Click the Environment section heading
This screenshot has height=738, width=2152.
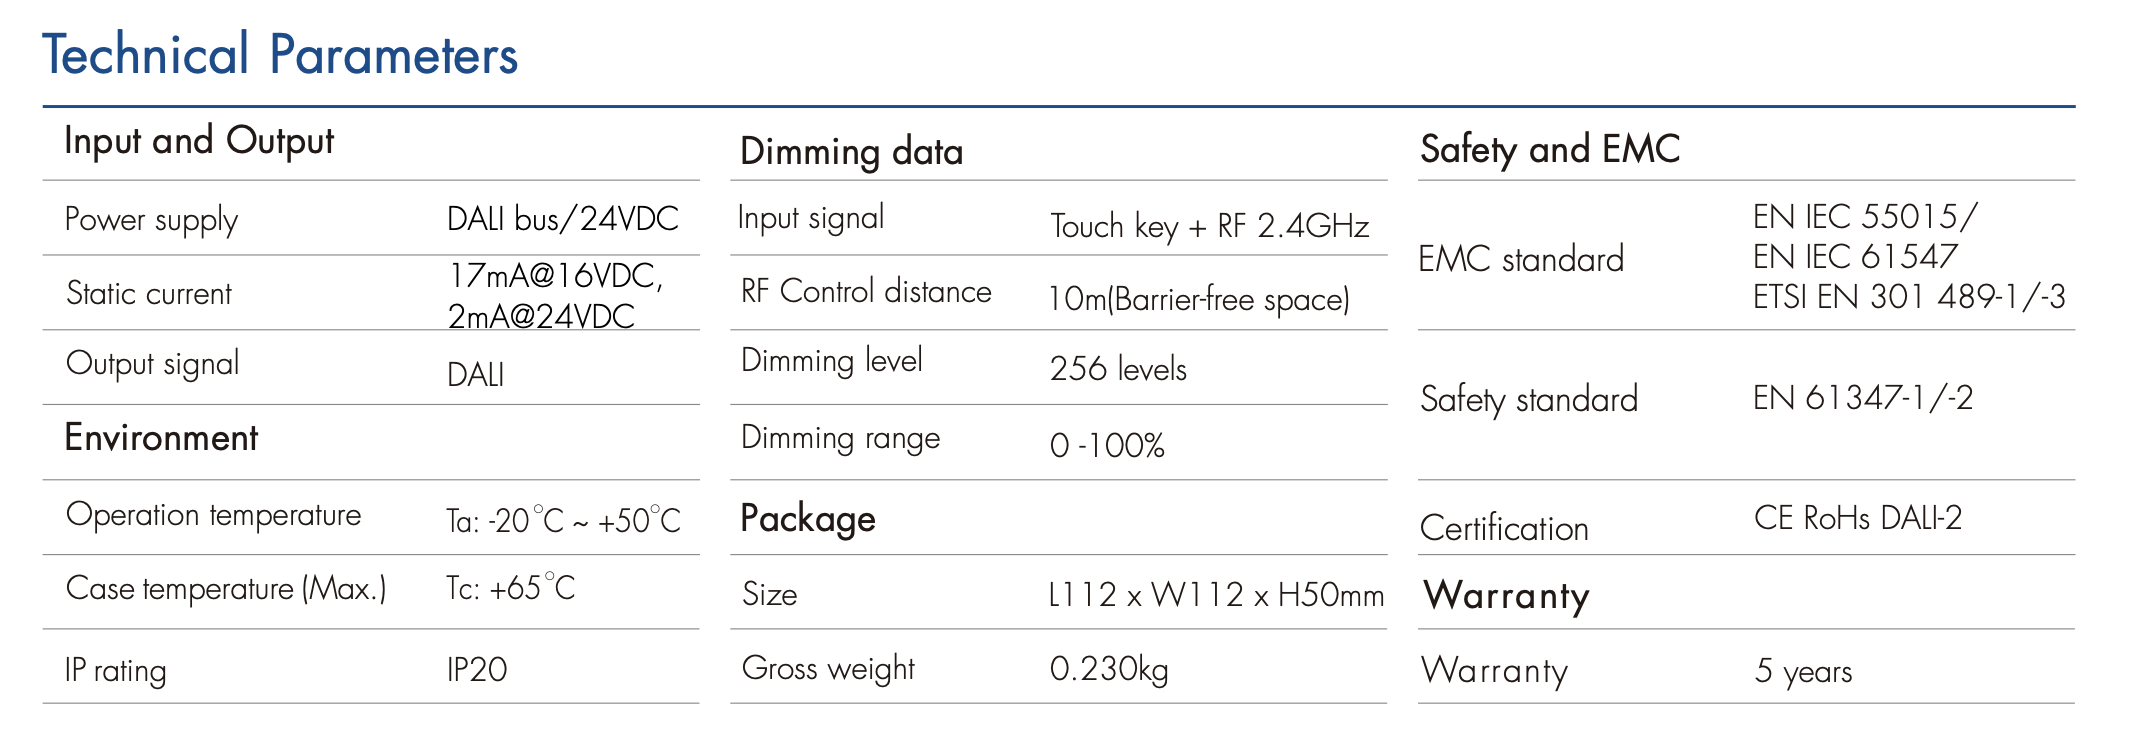[x=161, y=438]
